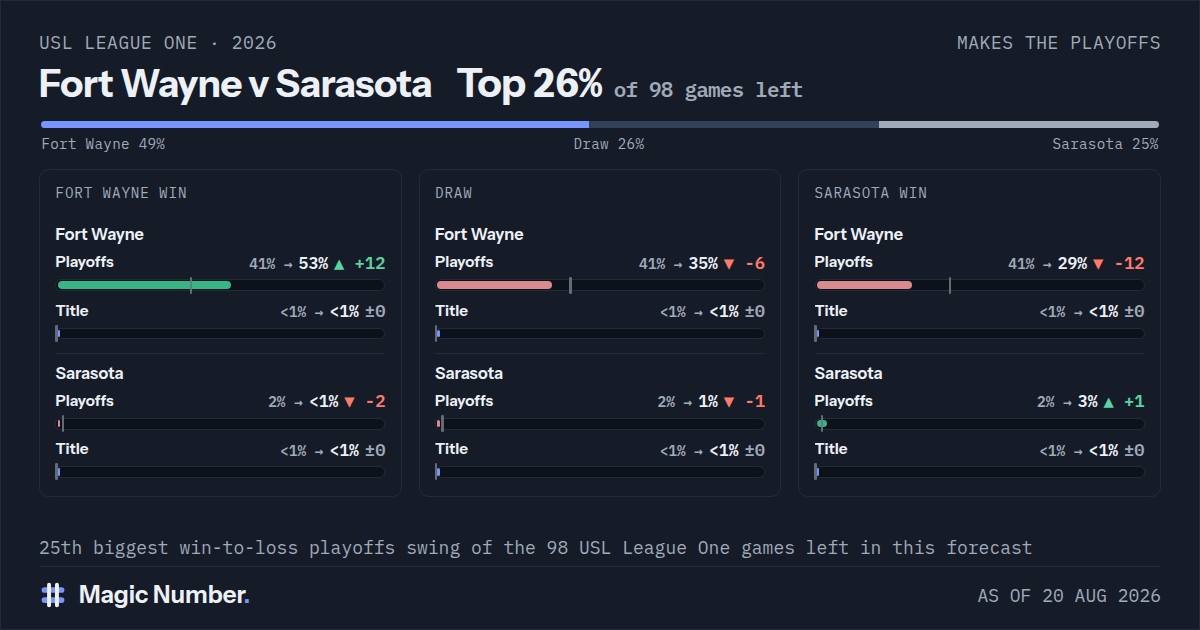The image size is (1200, 630).
Task: Select the FORT WAYNE WIN card header
Action: (121, 193)
